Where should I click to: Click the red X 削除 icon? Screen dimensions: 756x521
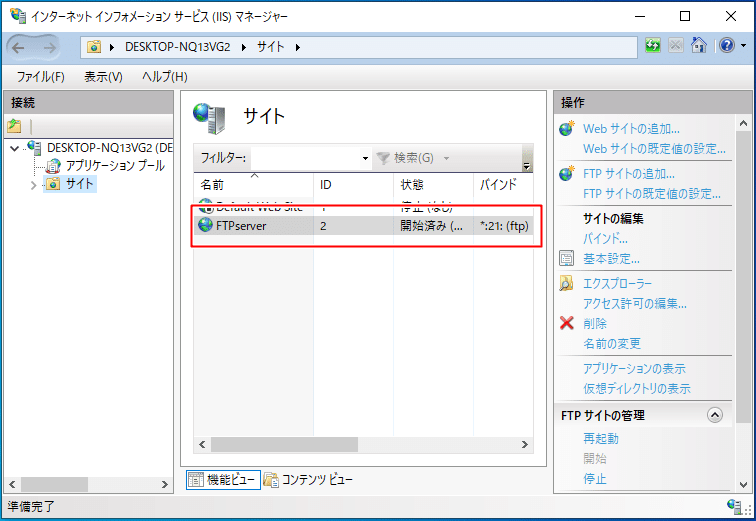[567, 323]
